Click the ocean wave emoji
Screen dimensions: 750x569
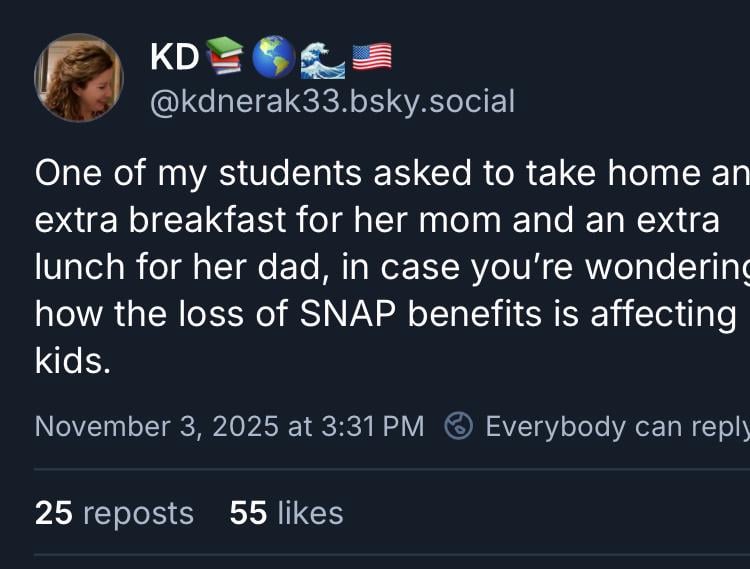point(322,57)
